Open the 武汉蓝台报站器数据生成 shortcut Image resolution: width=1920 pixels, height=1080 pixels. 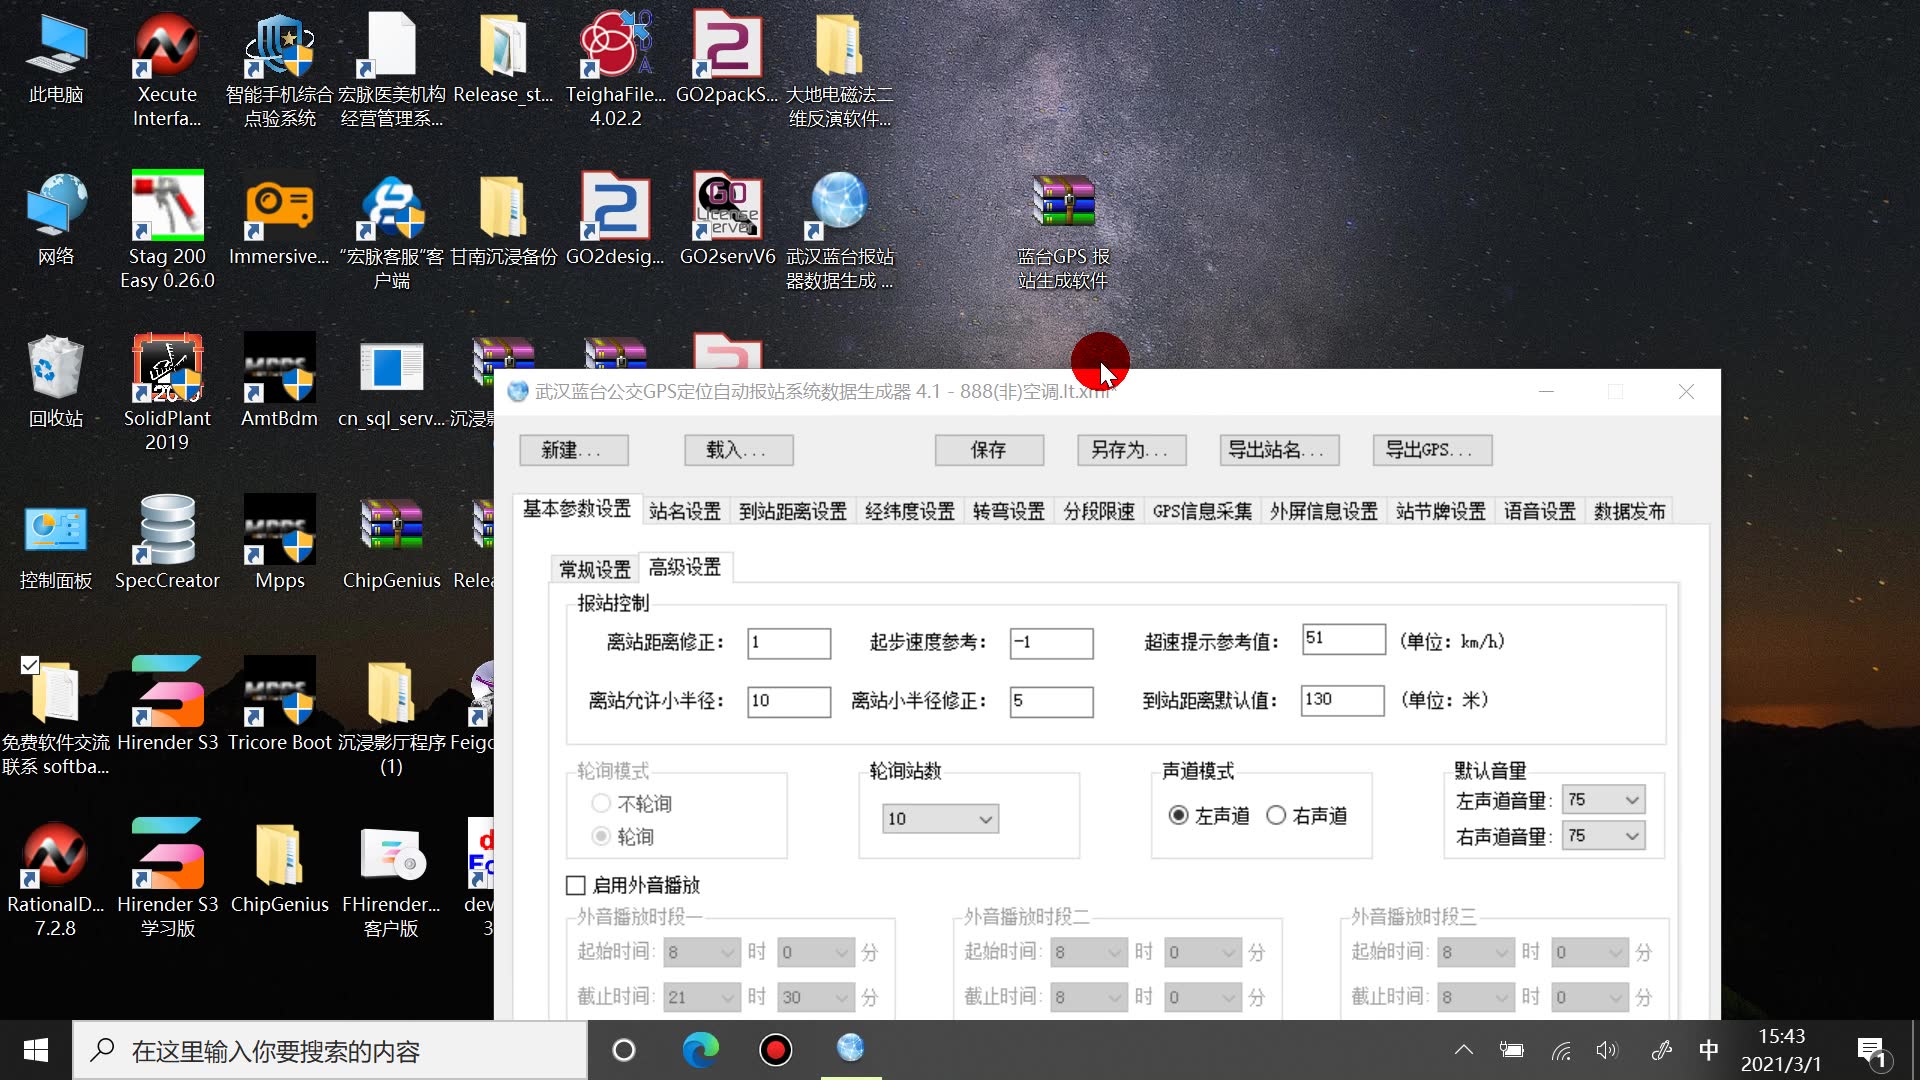(x=839, y=230)
